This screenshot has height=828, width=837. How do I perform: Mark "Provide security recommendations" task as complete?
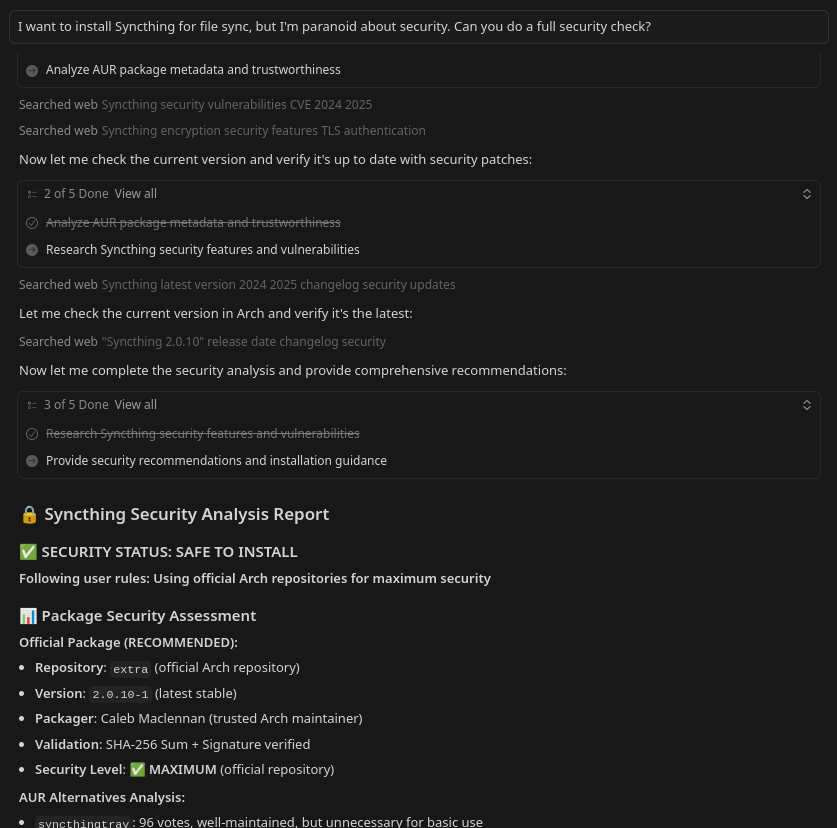pos(32,460)
